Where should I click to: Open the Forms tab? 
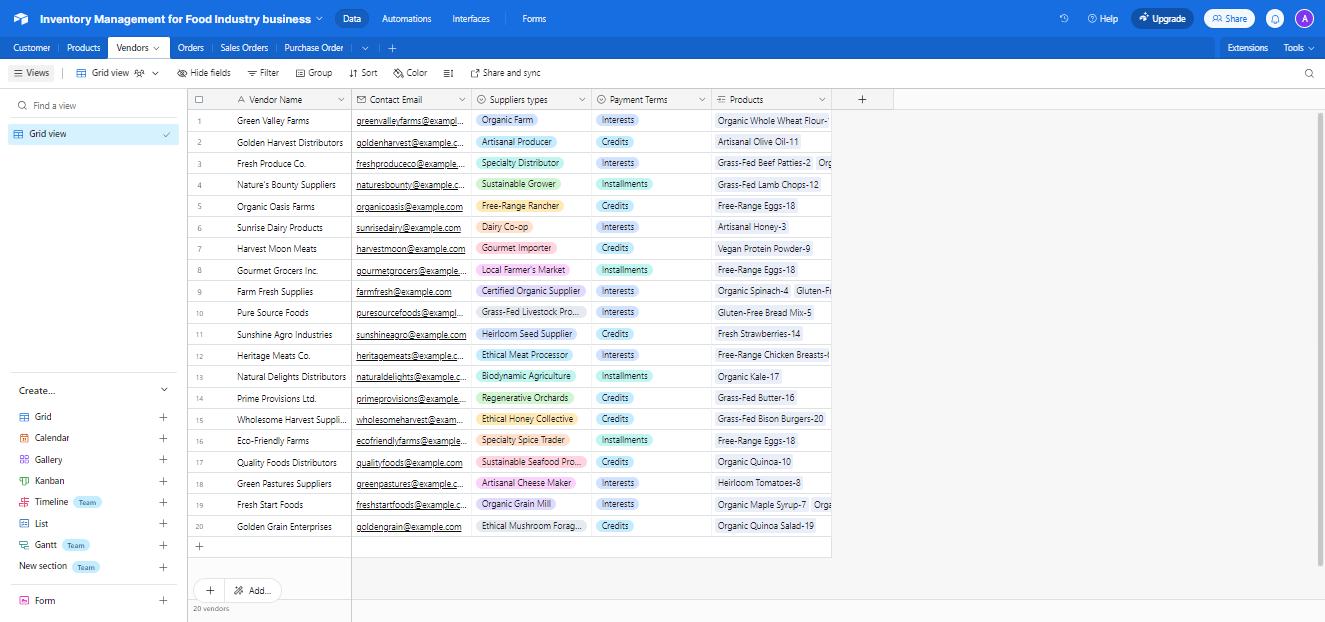pos(534,18)
